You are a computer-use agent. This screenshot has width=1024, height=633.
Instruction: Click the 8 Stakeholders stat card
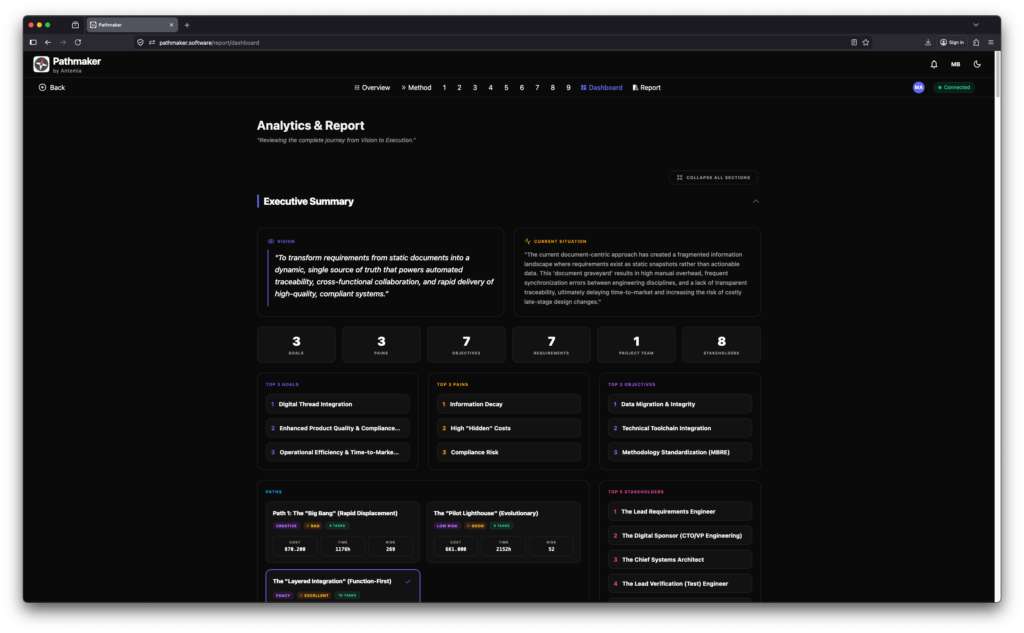(721, 344)
